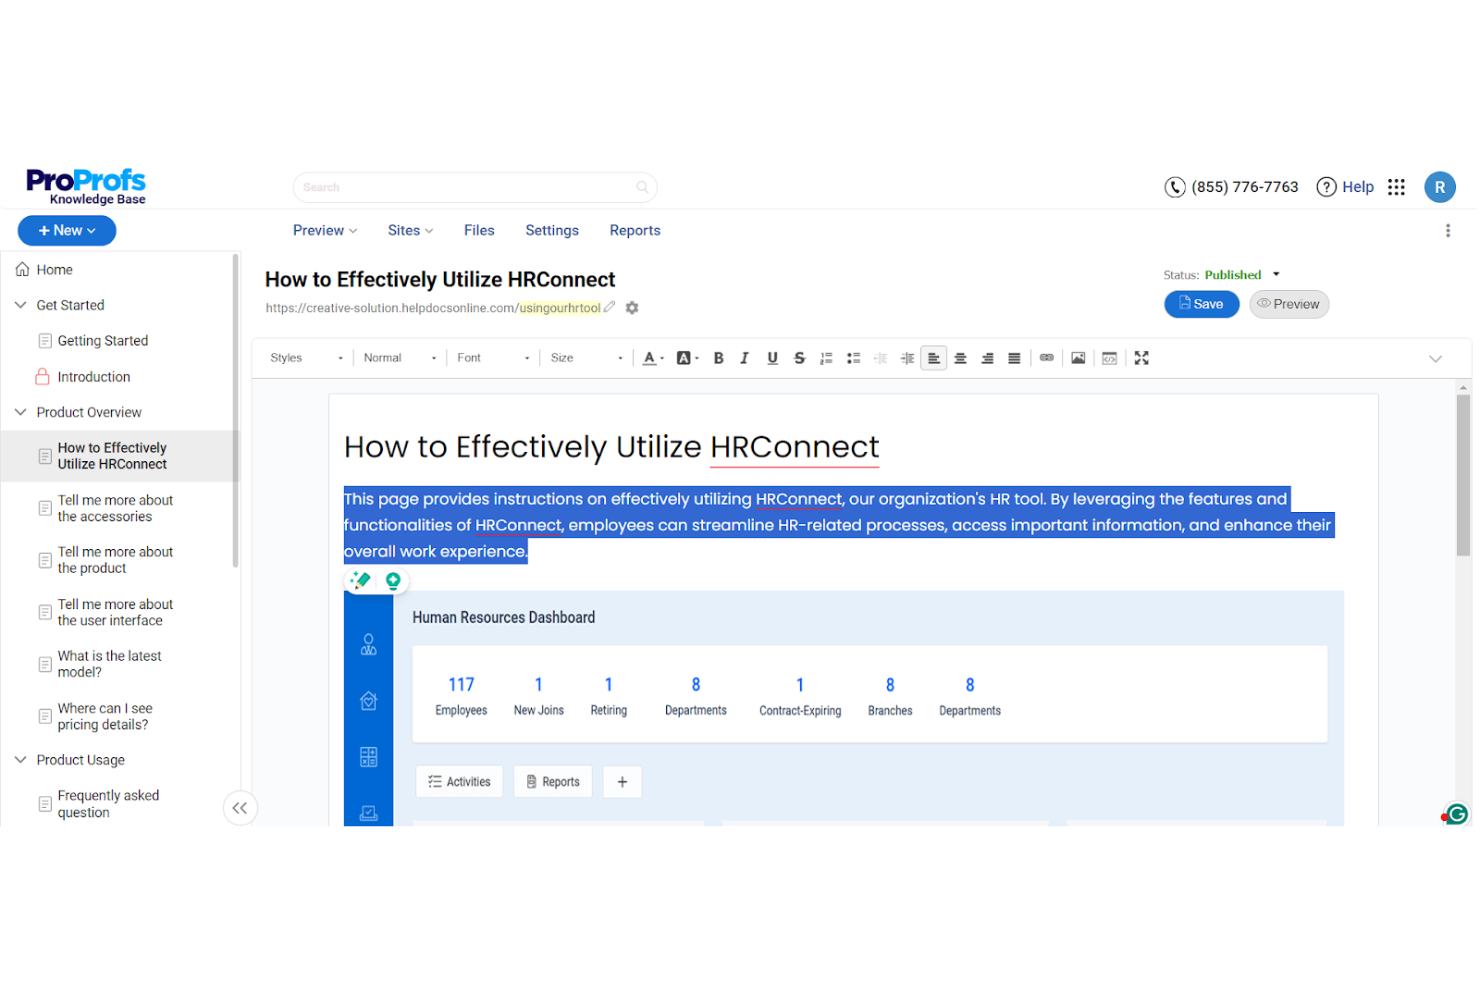Expand the editor to fullscreen mode

tap(1141, 357)
